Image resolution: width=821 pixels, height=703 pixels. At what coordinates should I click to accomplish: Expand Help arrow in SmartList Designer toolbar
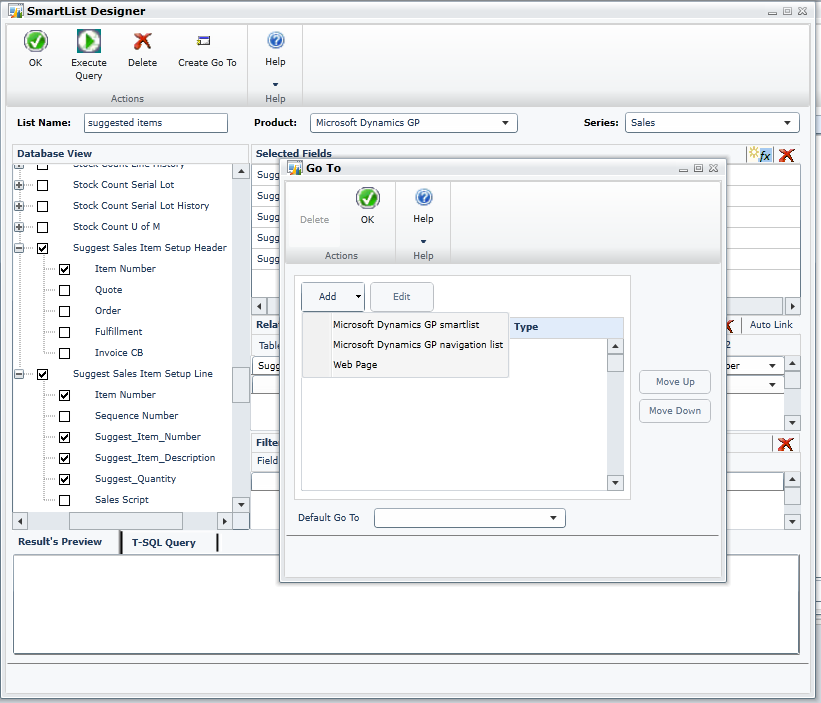[275, 84]
